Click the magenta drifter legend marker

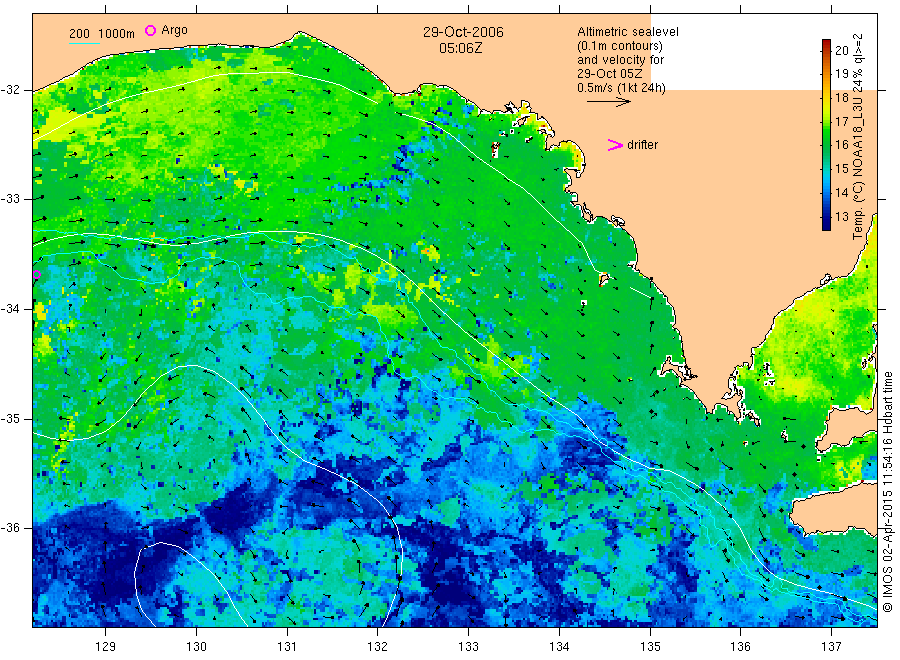pyautogui.click(x=615, y=145)
